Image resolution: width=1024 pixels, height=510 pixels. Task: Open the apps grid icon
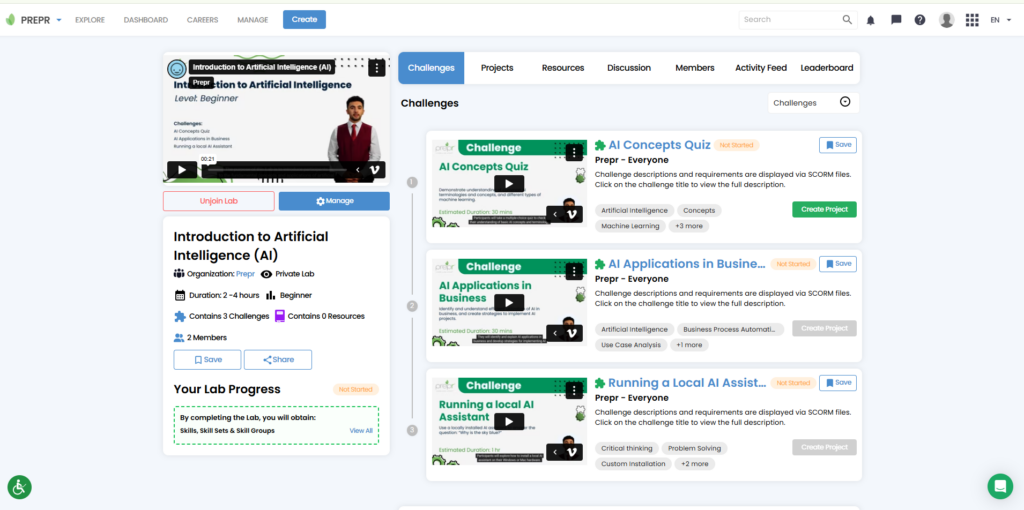972,20
